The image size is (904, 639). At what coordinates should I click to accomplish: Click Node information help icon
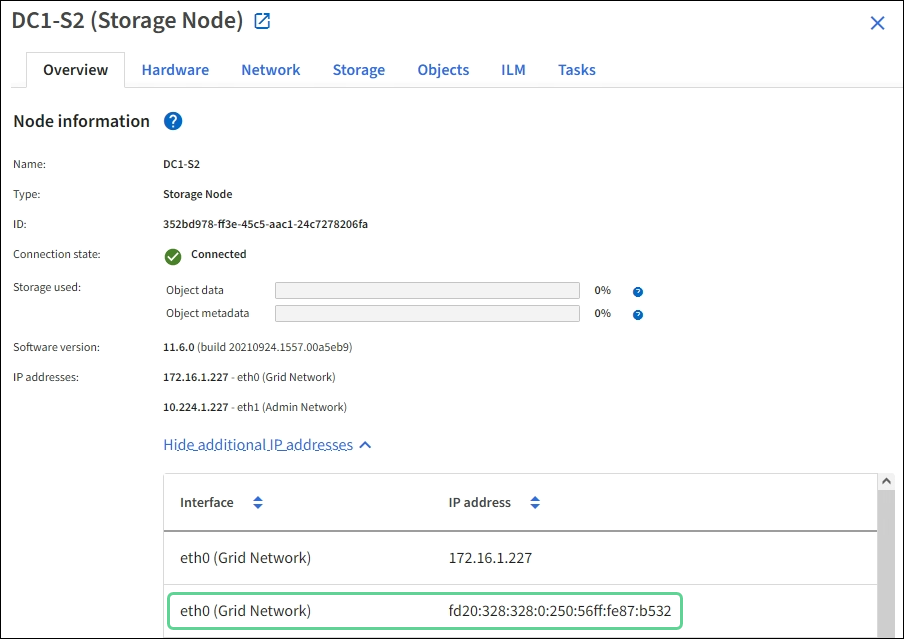173,121
